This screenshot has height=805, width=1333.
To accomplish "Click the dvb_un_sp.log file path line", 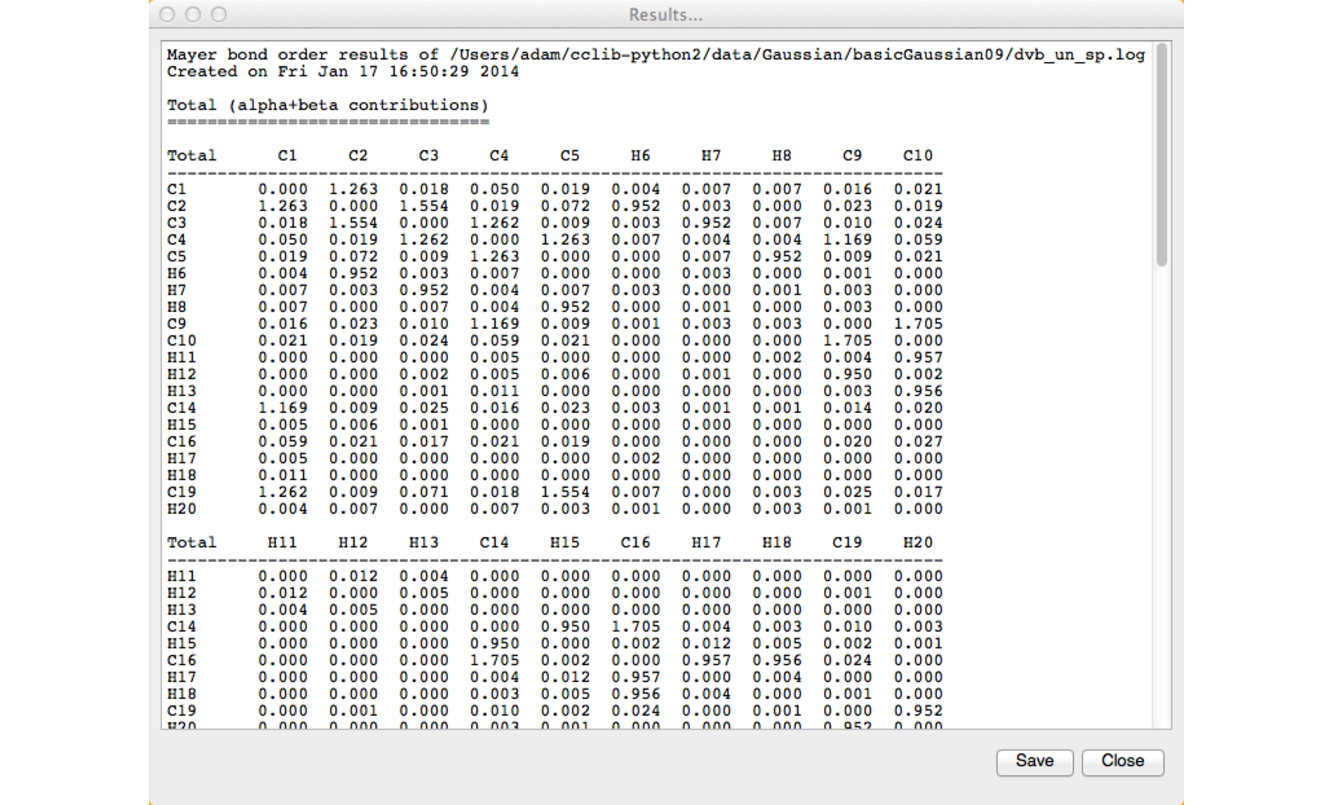I will [655, 55].
